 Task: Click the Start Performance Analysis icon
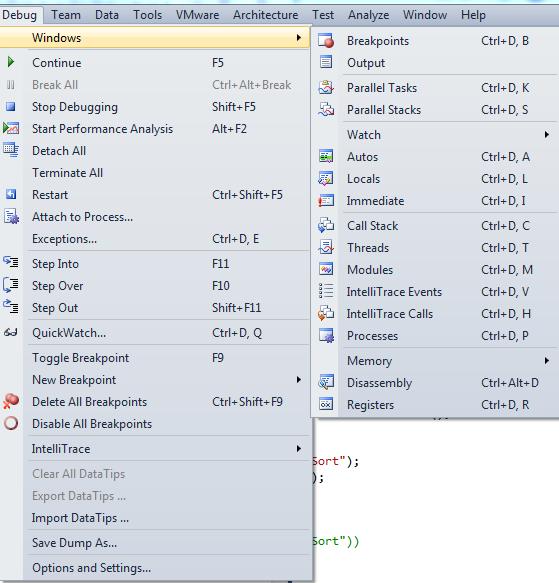pyautogui.click(x=11, y=128)
